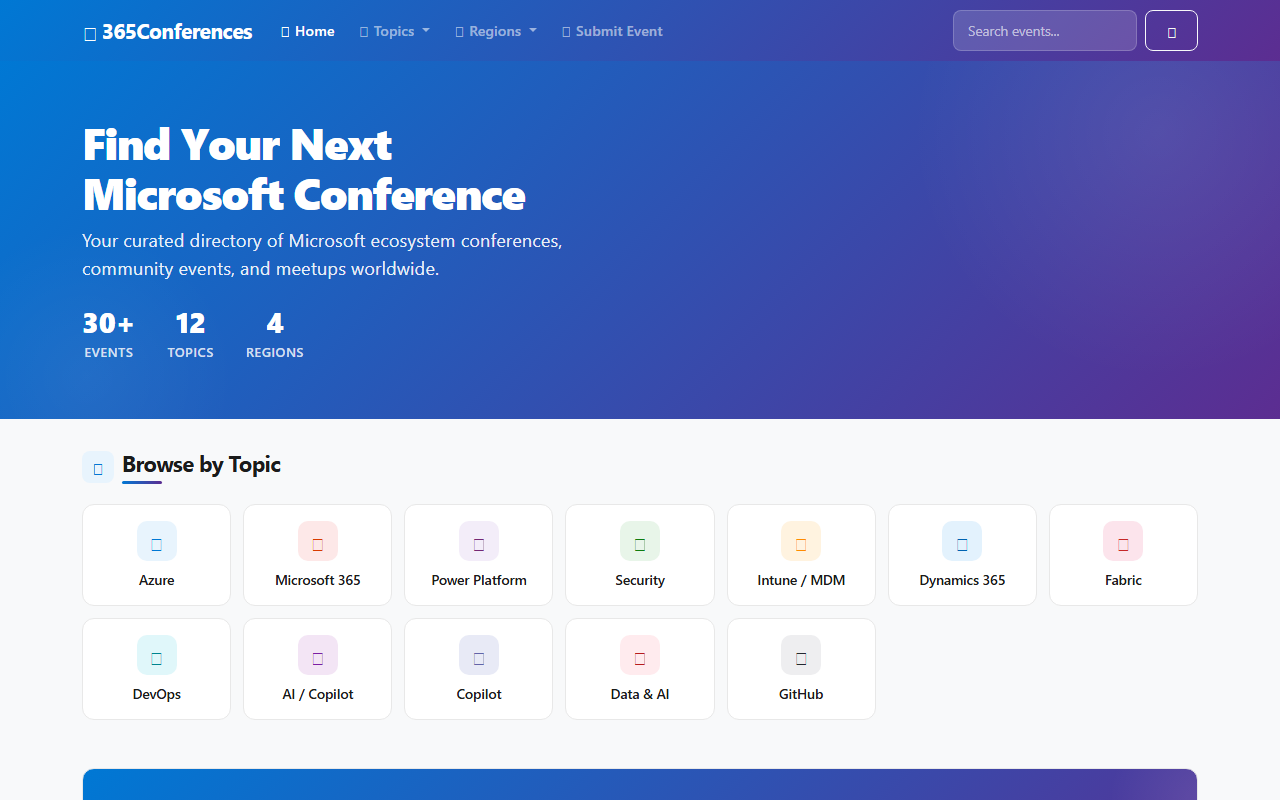1280x800 pixels.
Task: Click the Intune / MDM card label
Action: (x=801, y=580)
